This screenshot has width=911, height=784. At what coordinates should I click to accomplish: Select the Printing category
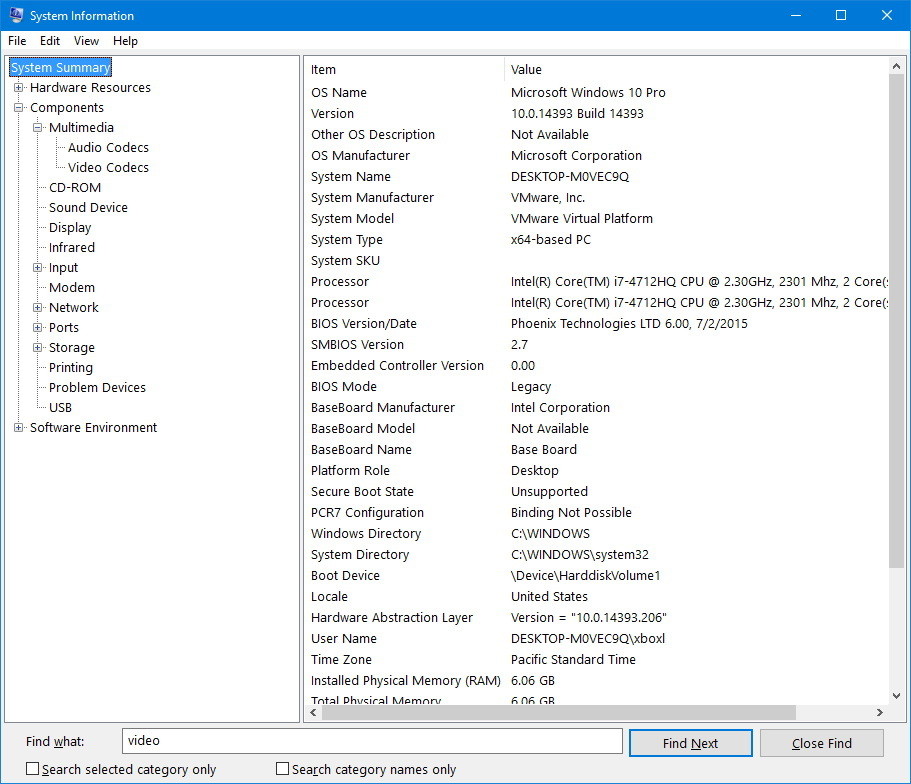71,367
